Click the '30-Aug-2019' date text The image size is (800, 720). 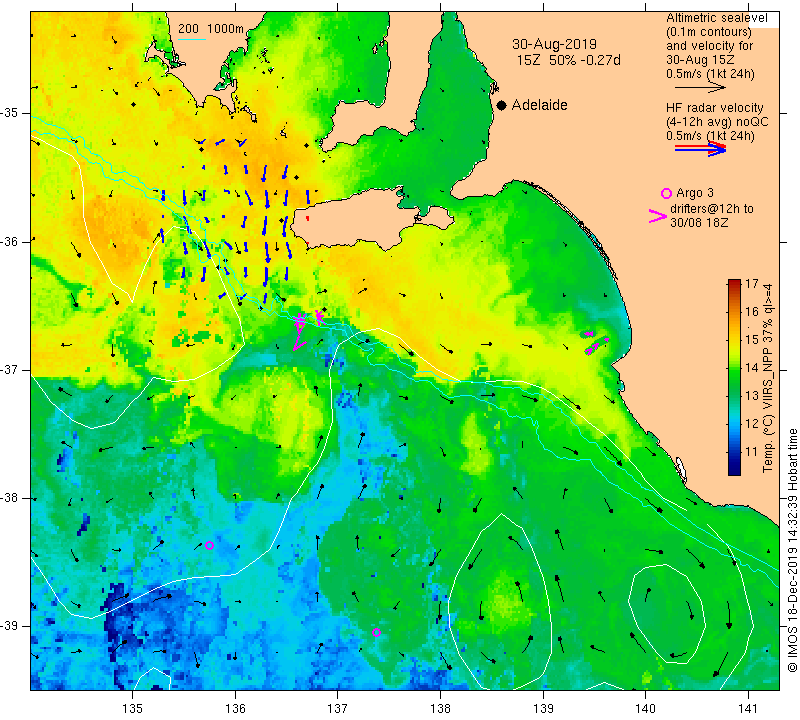[x=554, y=44]
